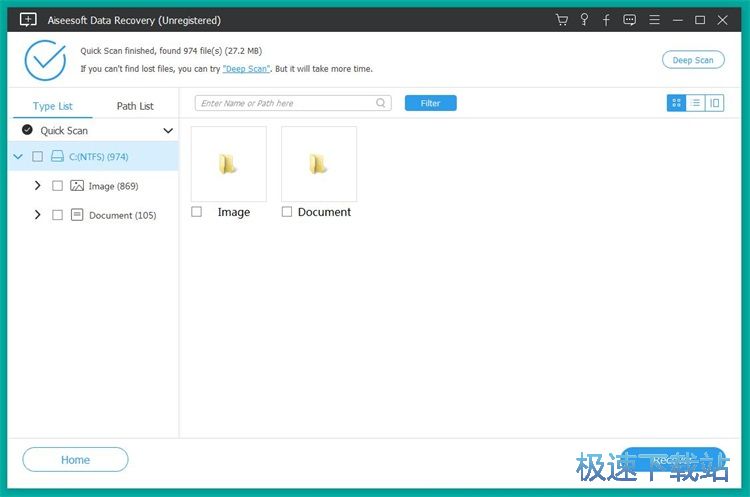Check the C:(NTFS) (974) checkbox
This screenshot has width=750, height=497.
pos(37,156)
